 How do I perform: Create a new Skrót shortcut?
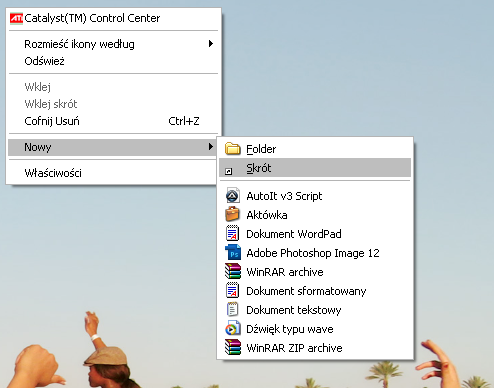point(315,168)
